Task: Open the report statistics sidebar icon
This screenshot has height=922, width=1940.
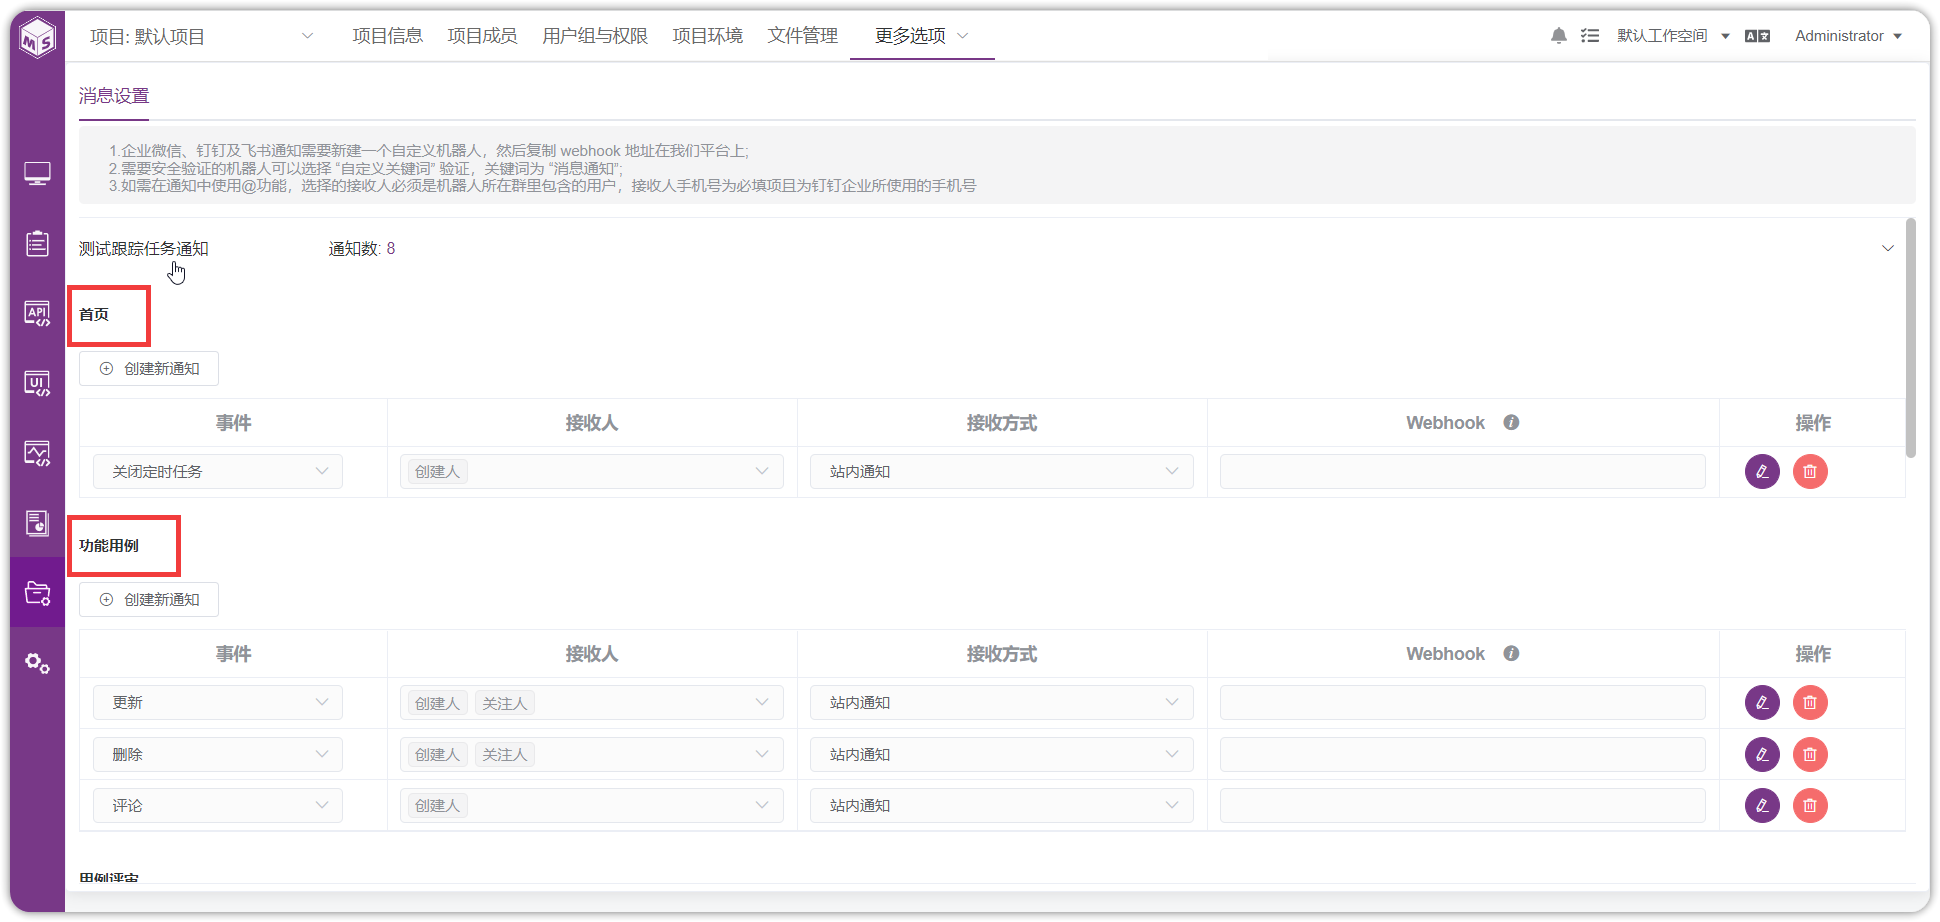Action: 37,523
